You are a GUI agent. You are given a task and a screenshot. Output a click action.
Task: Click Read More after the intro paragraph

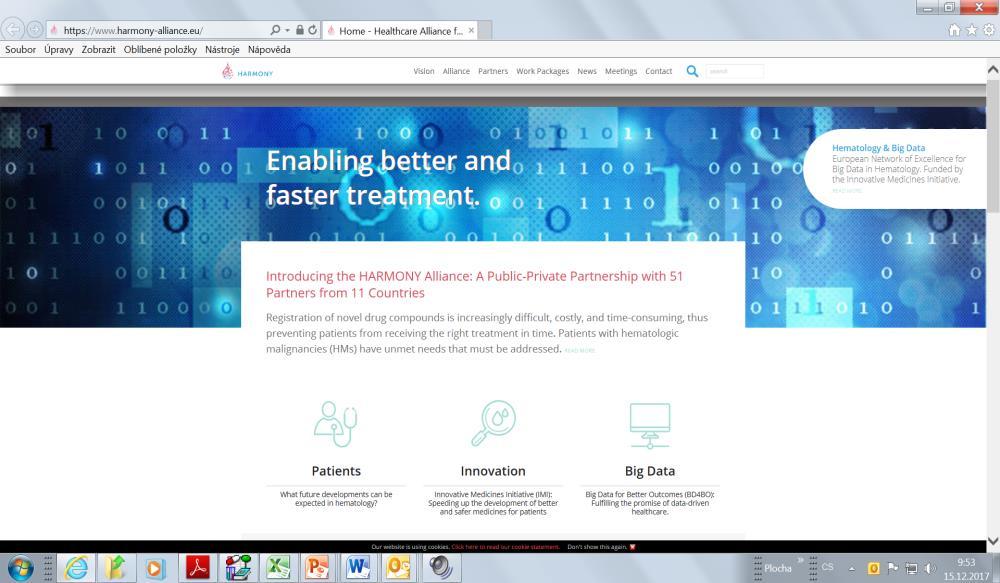pos(580,350)
